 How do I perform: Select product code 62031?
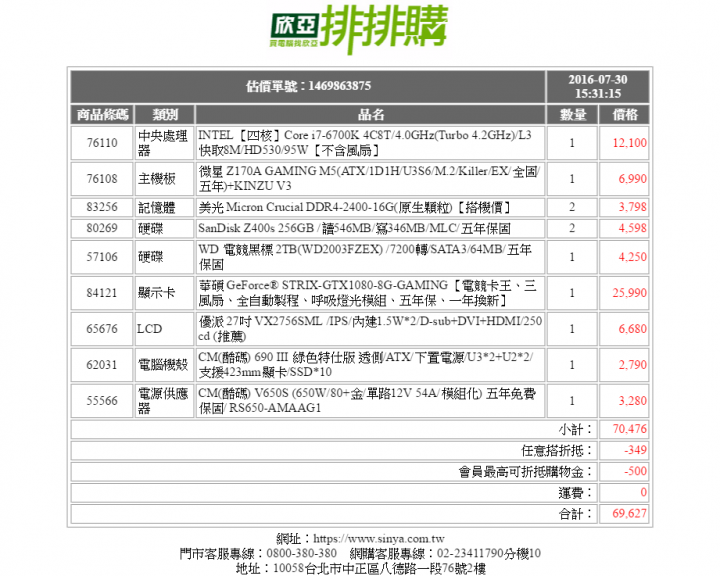102,364
